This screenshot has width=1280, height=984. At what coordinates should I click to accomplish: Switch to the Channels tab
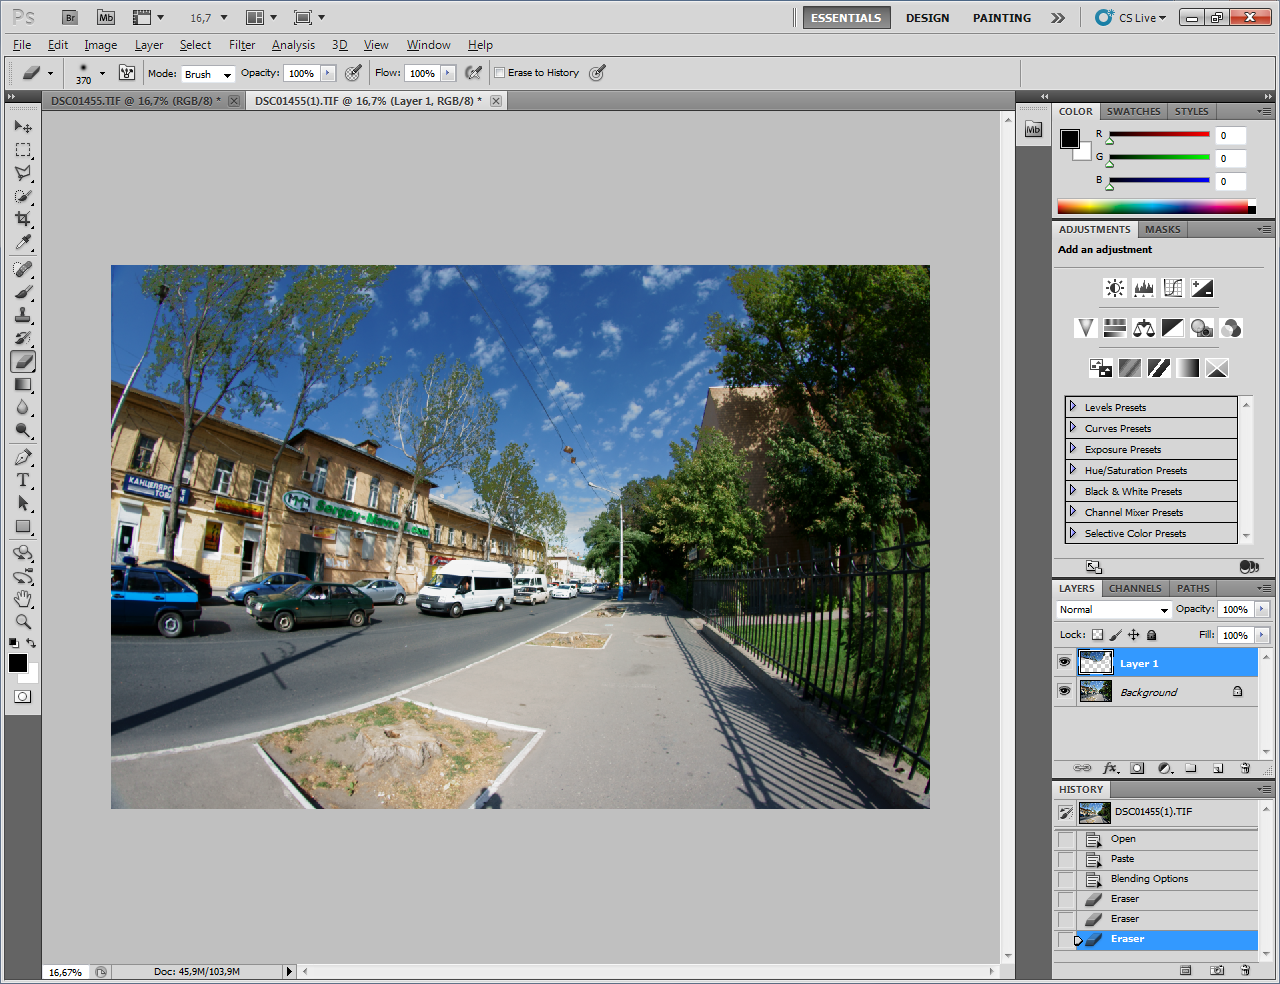pos(1134,588)
